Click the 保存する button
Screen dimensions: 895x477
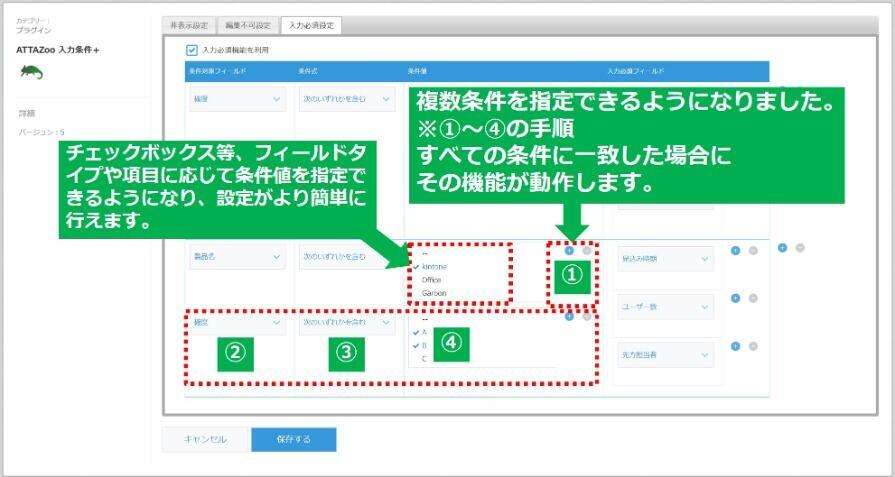293,440
